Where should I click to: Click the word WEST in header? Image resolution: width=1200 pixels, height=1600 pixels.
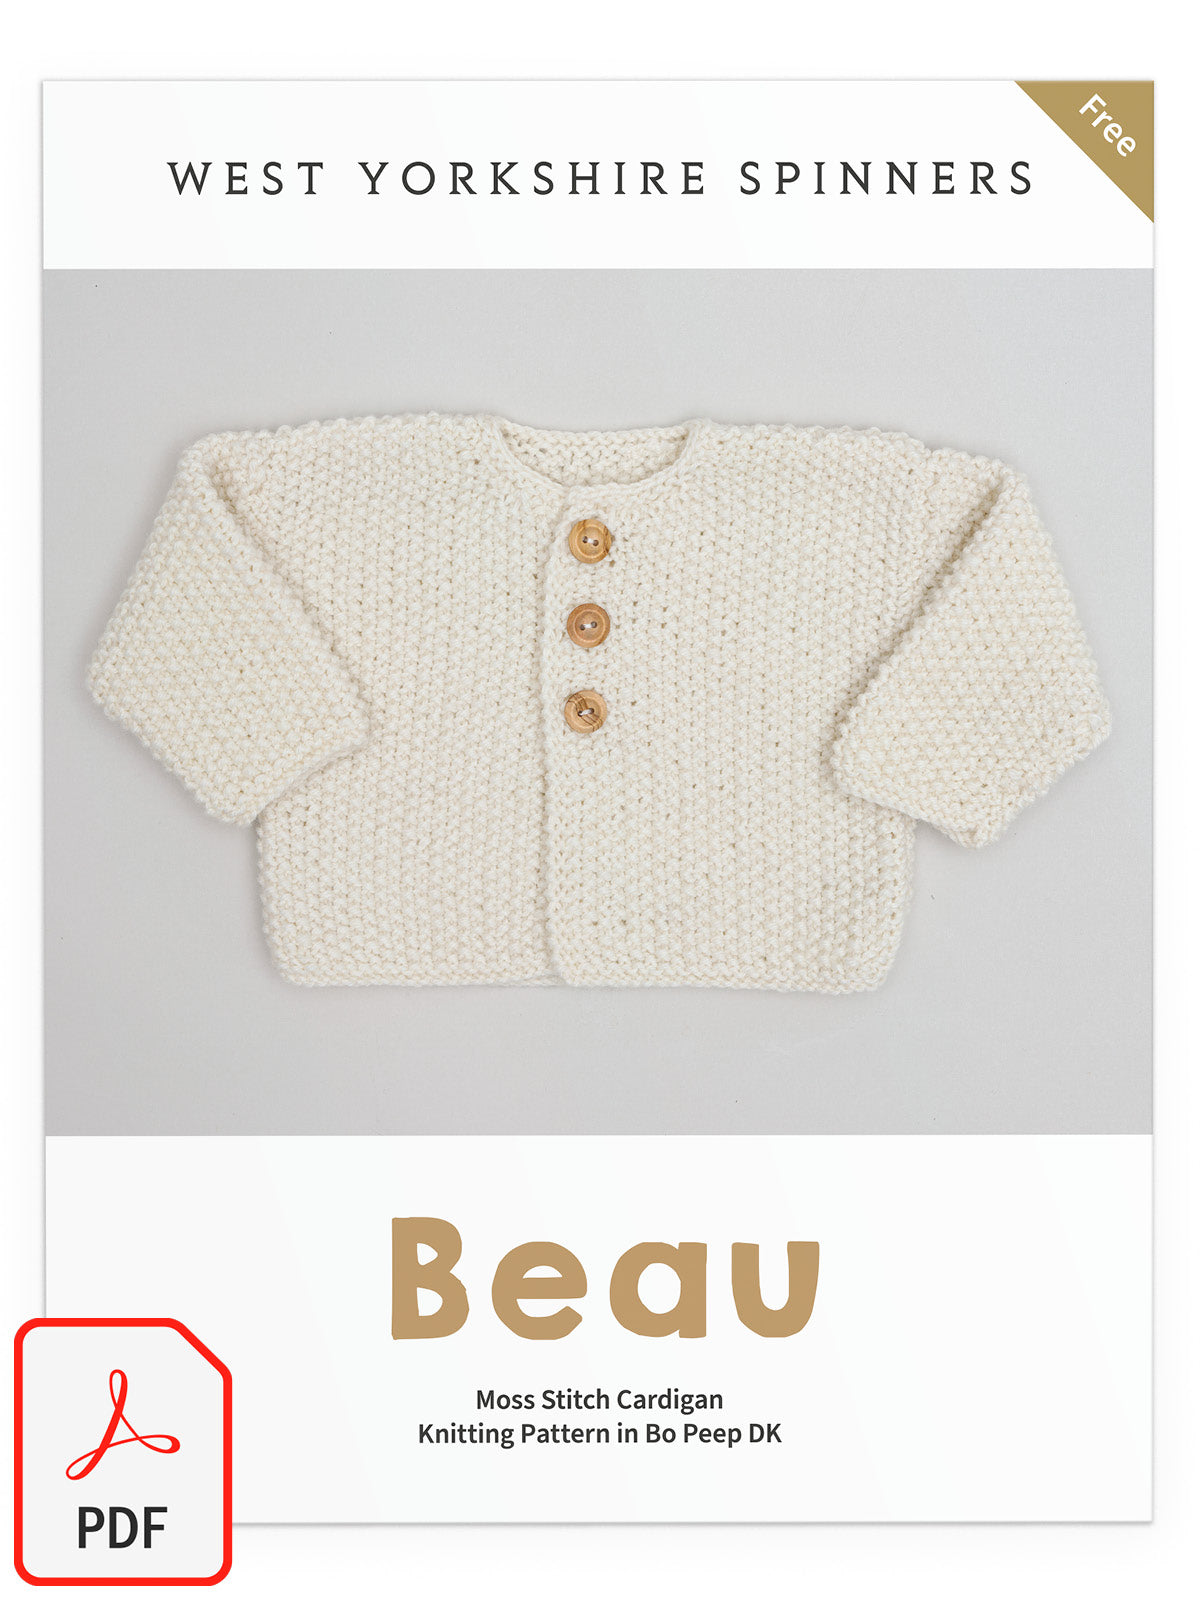(246, 179)
